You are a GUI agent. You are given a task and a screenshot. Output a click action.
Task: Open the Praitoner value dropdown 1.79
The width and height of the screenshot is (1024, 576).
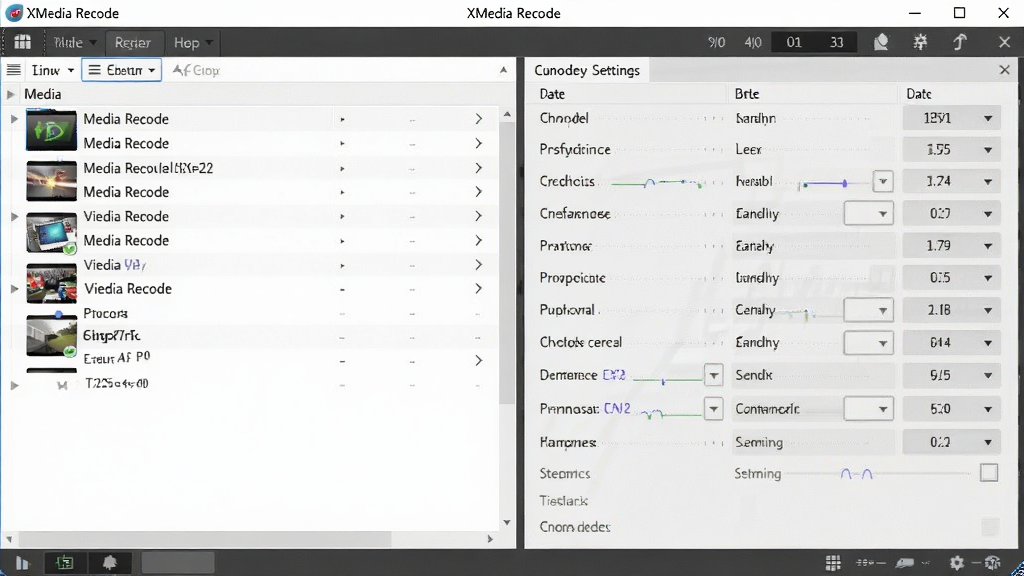tap(952, 246)
